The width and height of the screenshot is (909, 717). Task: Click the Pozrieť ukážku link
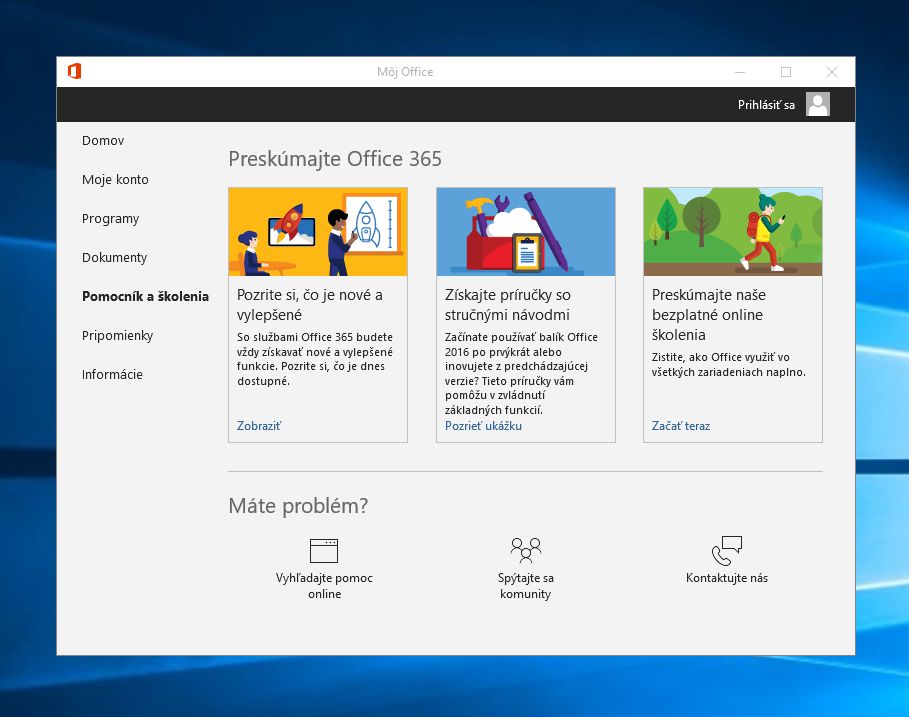483,425
